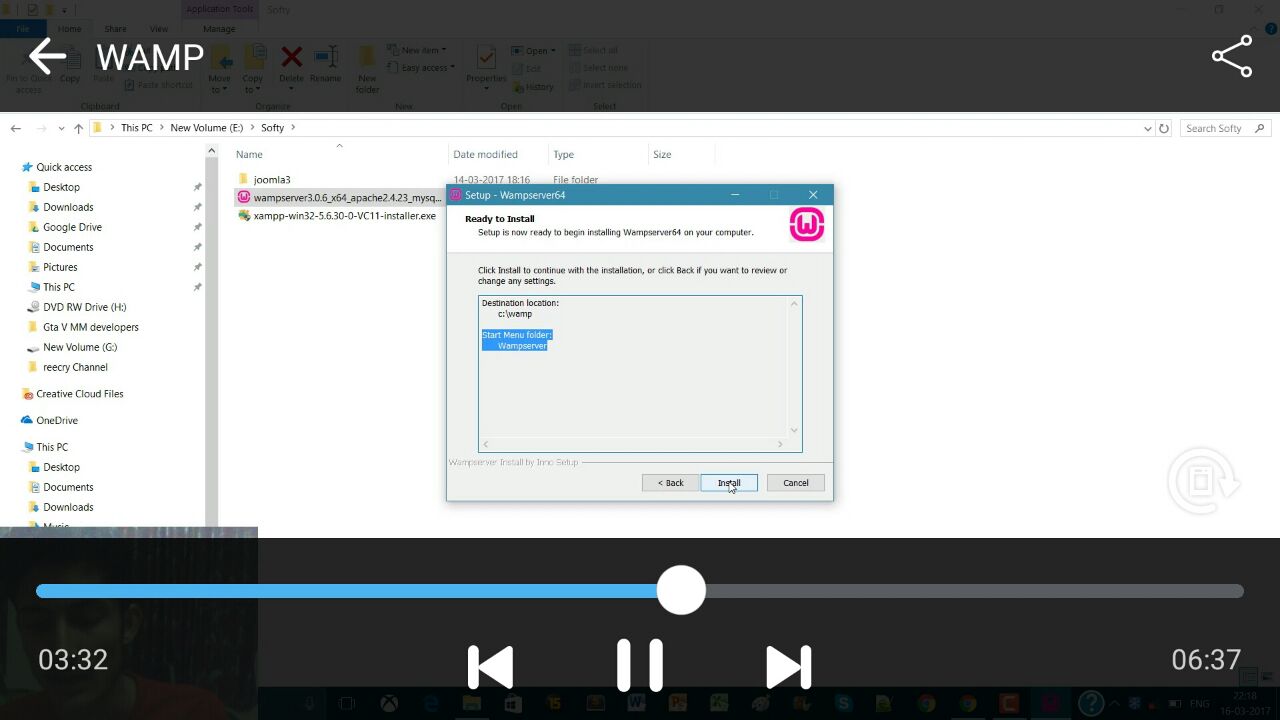Open OneDrive in navigation pane
Viewport: 1280px width, 720px height.
tap(57, 420)
